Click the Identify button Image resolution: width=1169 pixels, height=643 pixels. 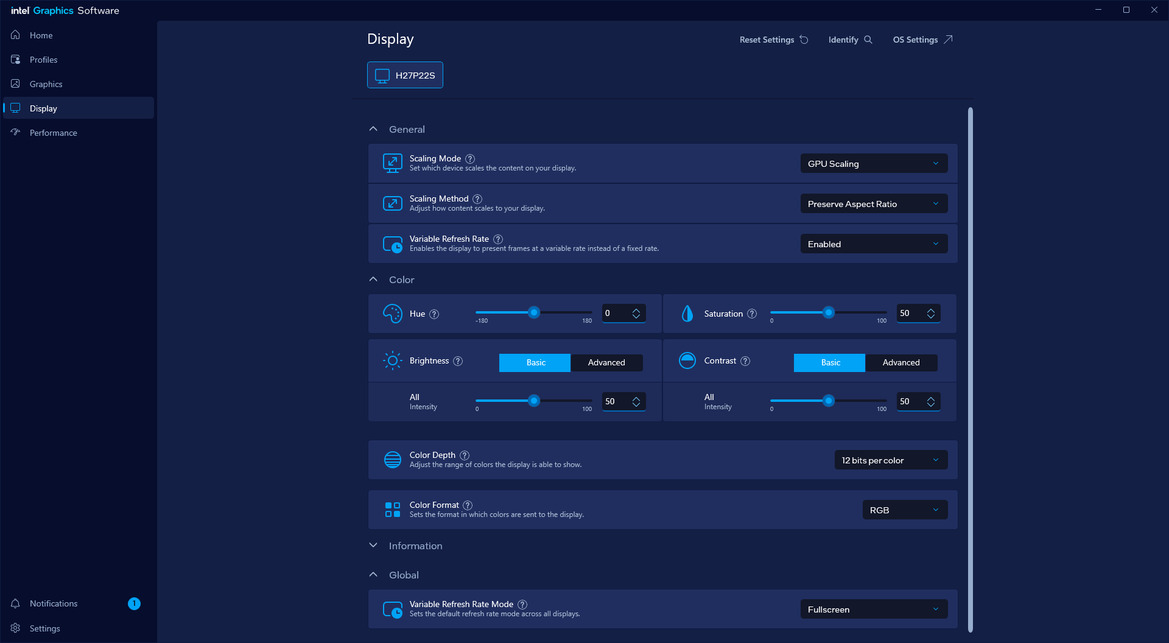coord(851,40)
